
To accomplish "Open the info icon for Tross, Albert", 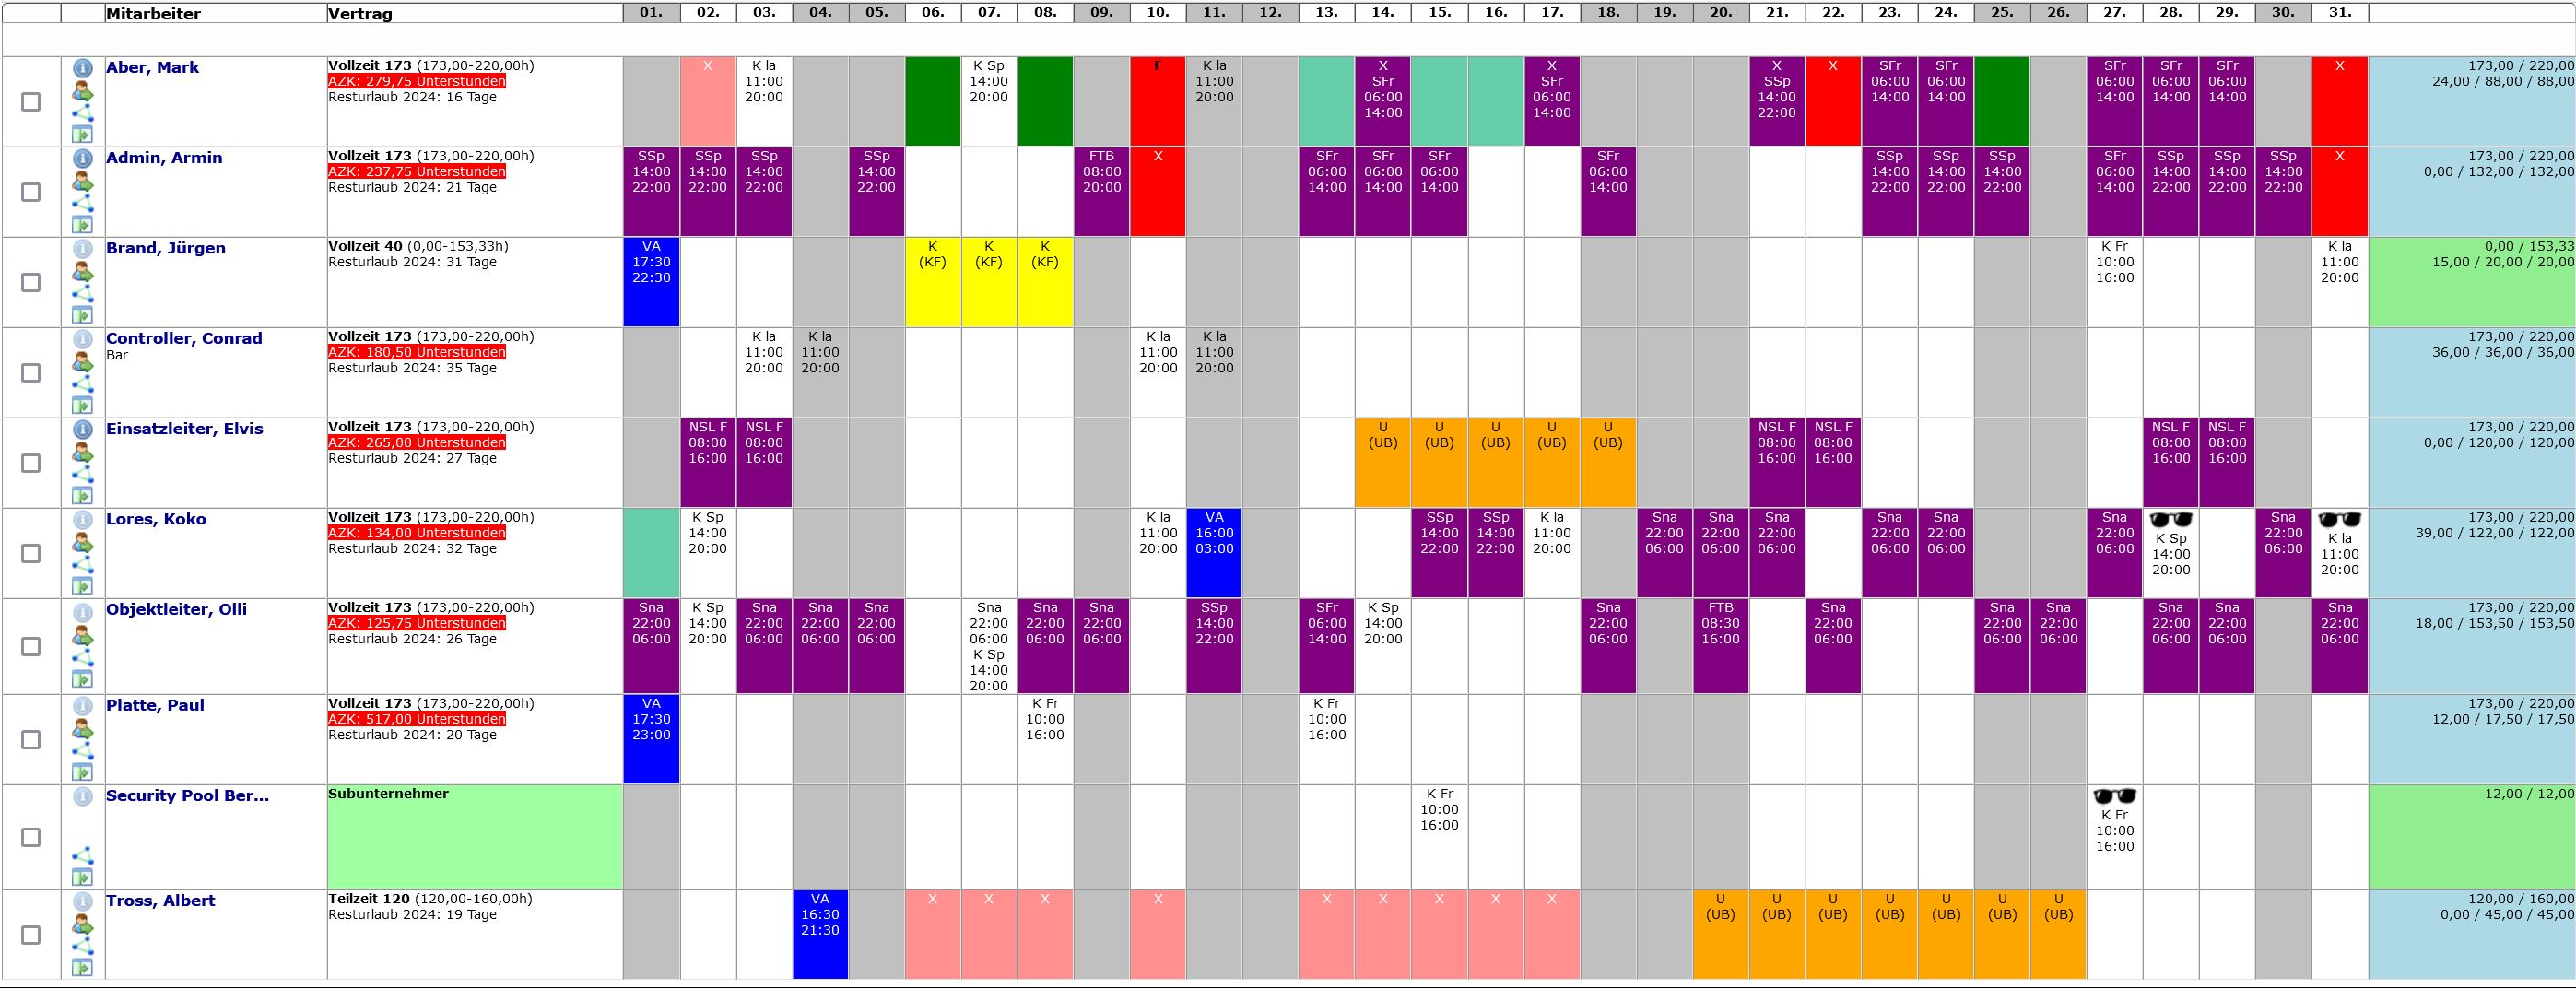I will tap(83, 902).
